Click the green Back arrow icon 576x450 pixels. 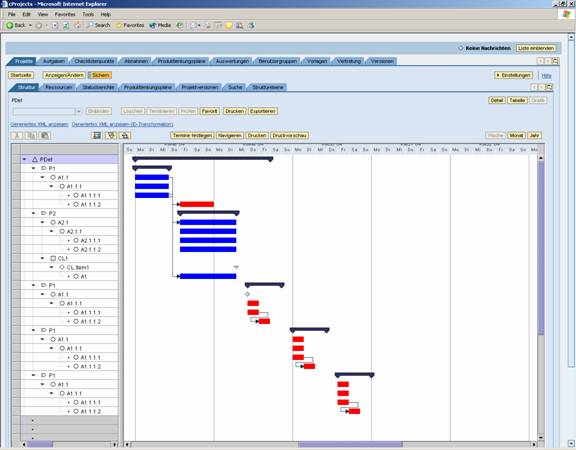pyautogui.click(x=10, y=25)
